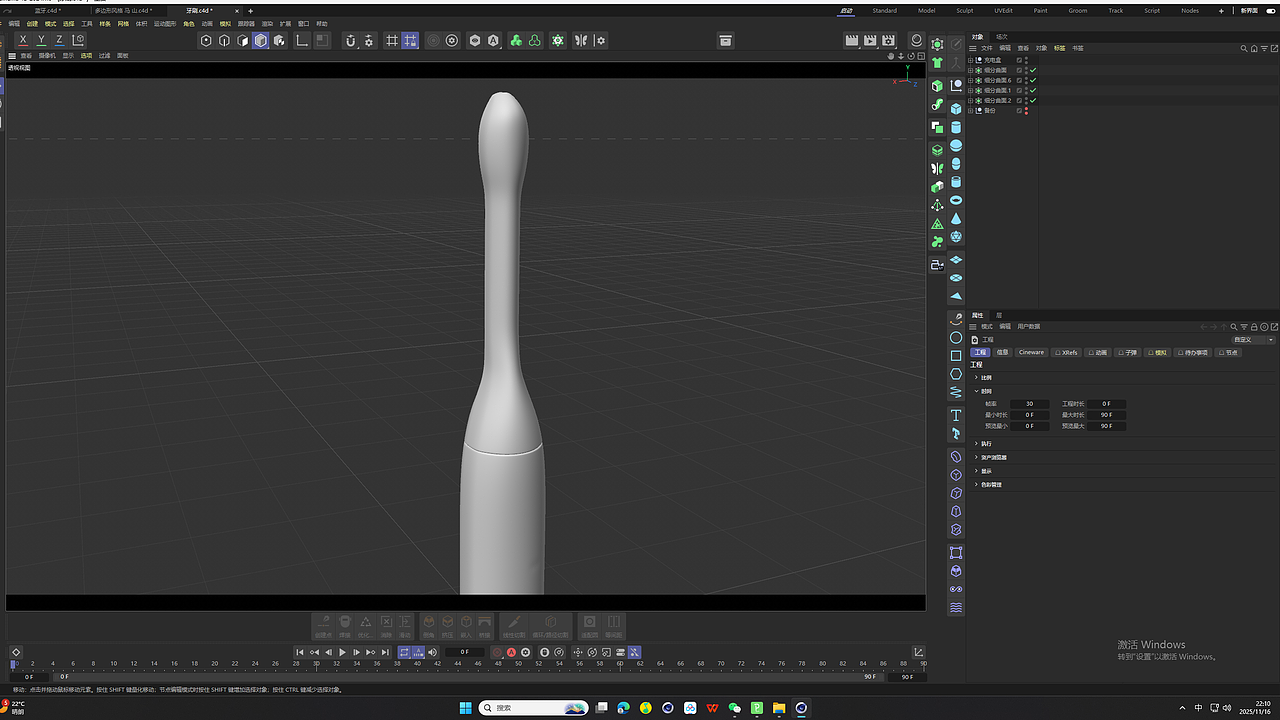Select the spline pen tool icon
This screenshot has width=1280, height=720.
point(956,319)
